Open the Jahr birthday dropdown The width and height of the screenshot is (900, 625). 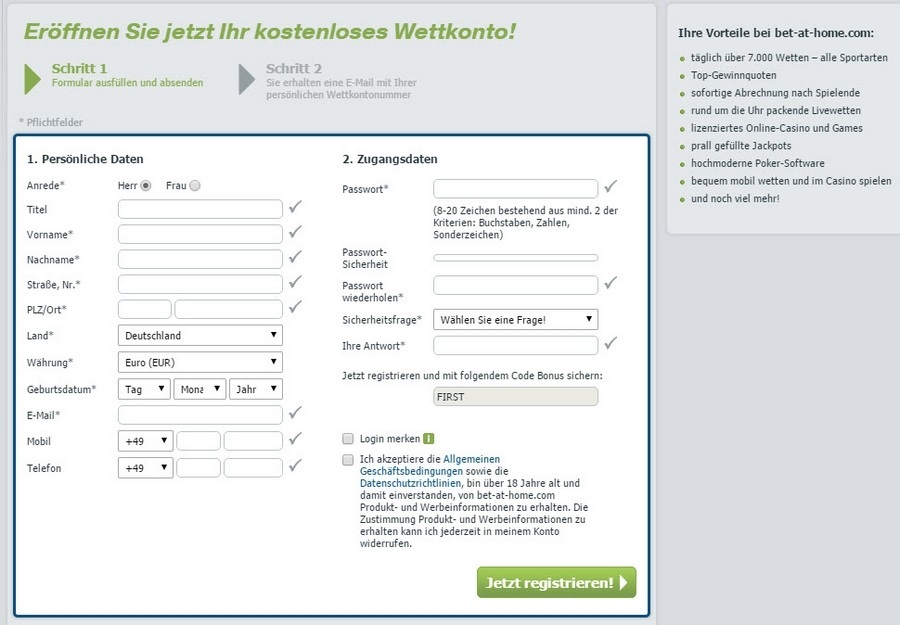tap(255, 389)
